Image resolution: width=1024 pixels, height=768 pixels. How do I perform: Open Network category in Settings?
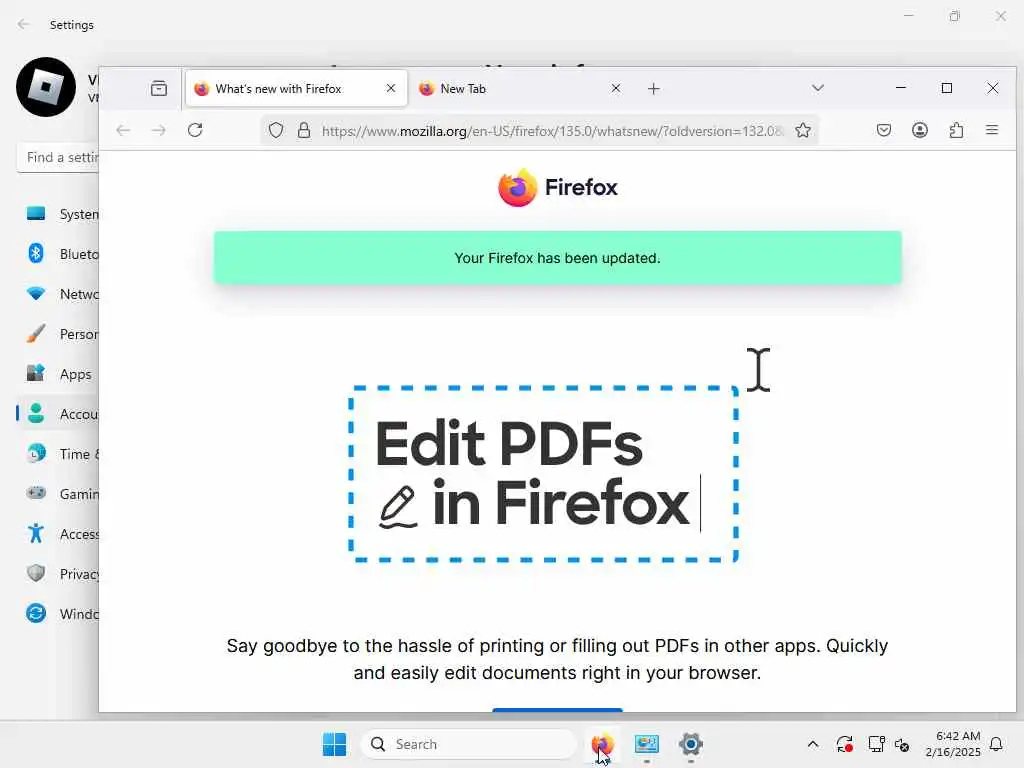pos(59,294)
